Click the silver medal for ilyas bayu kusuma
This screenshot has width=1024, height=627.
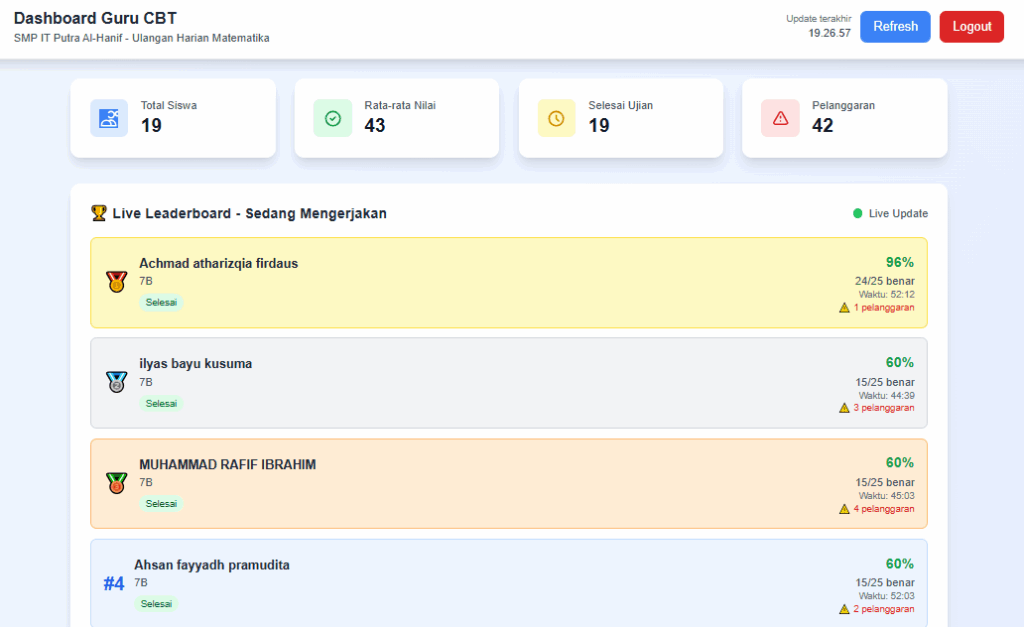tap(116, 382)
